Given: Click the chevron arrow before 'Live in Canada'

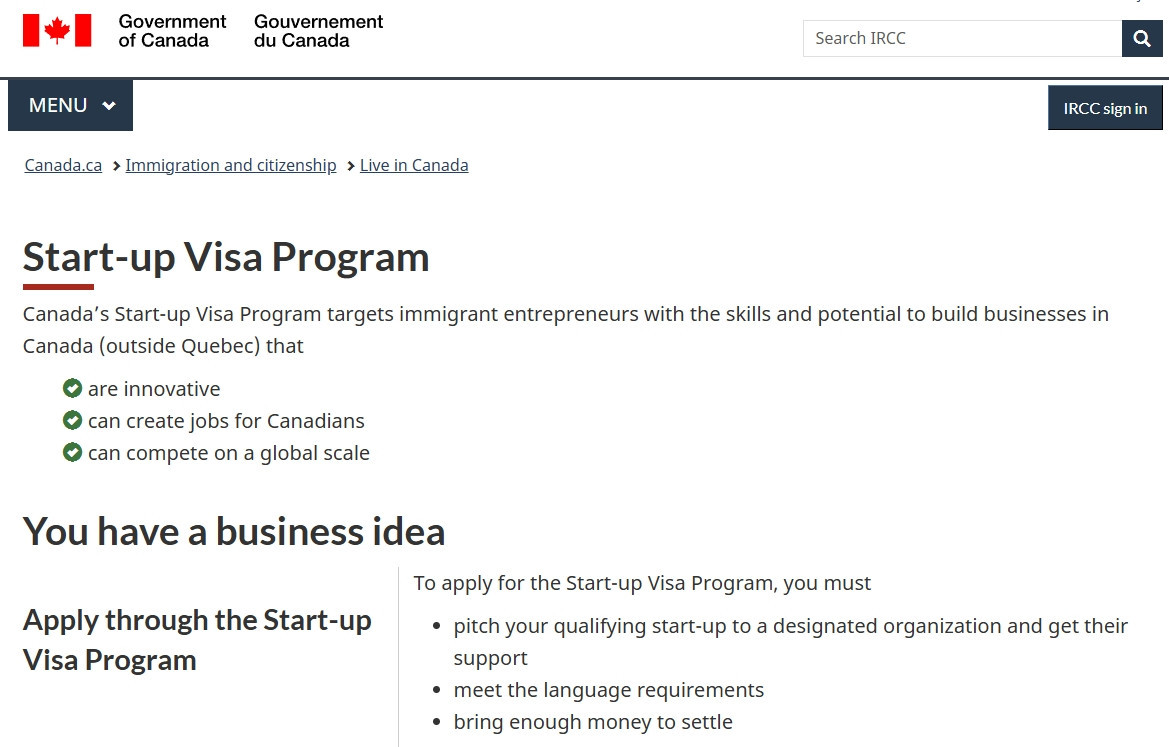Looking at the screenshot, I should (x=350, y=166).
